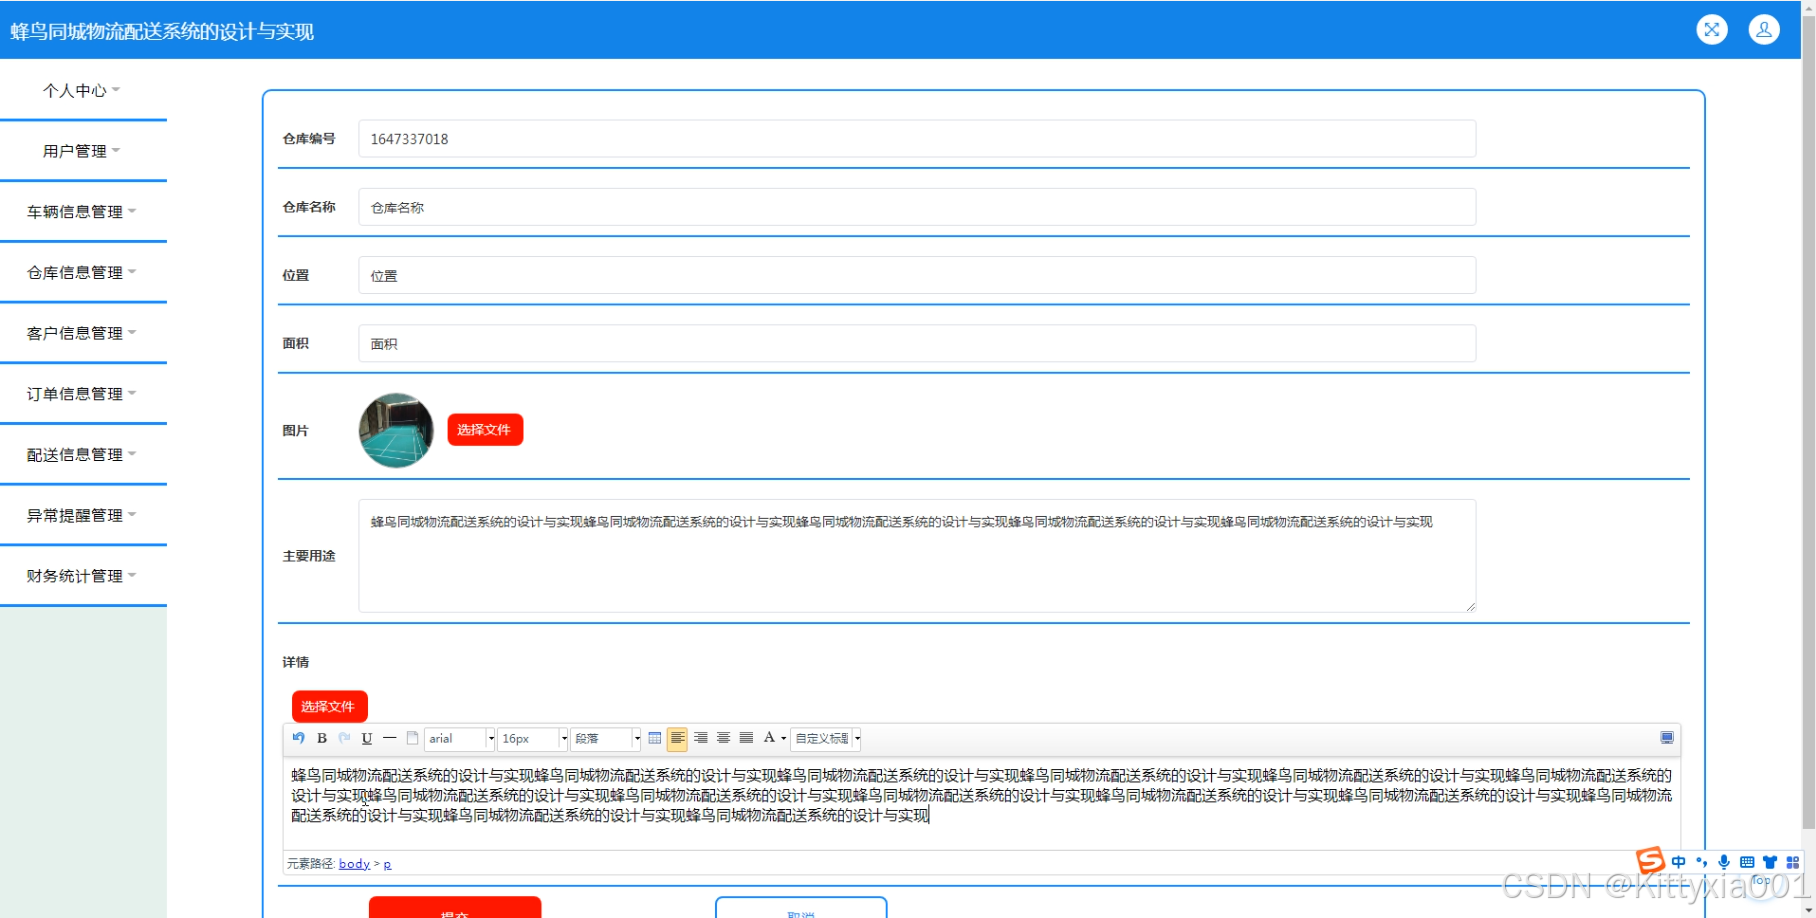Toggle underline formatting in the editor
This screenshot has height=918, width=1816.
[367, 738]
